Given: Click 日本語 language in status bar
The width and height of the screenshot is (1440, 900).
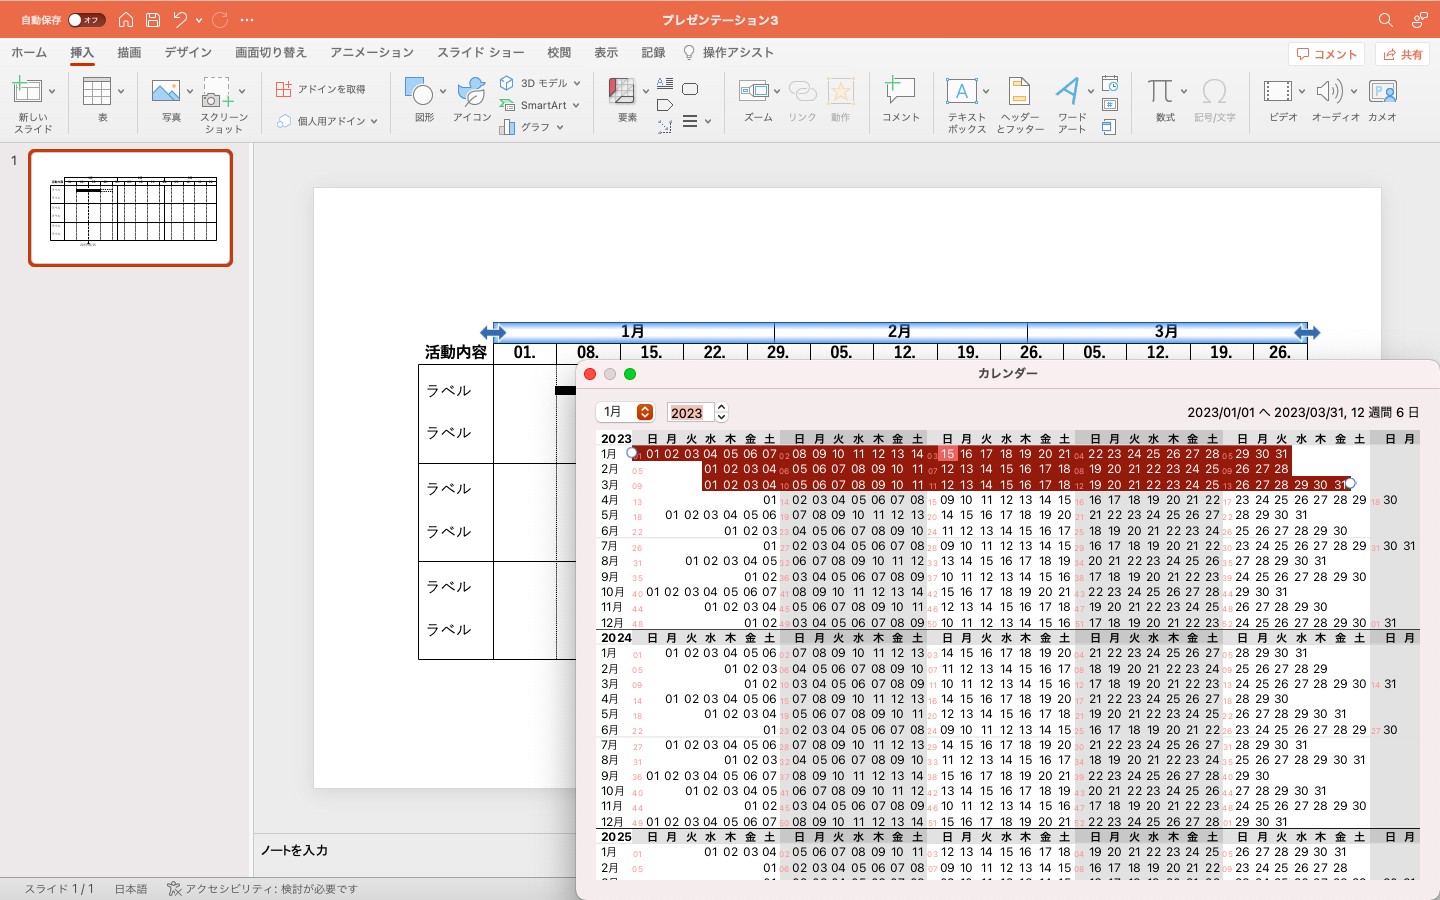Looking at the screenshot, I should (131, 888).
